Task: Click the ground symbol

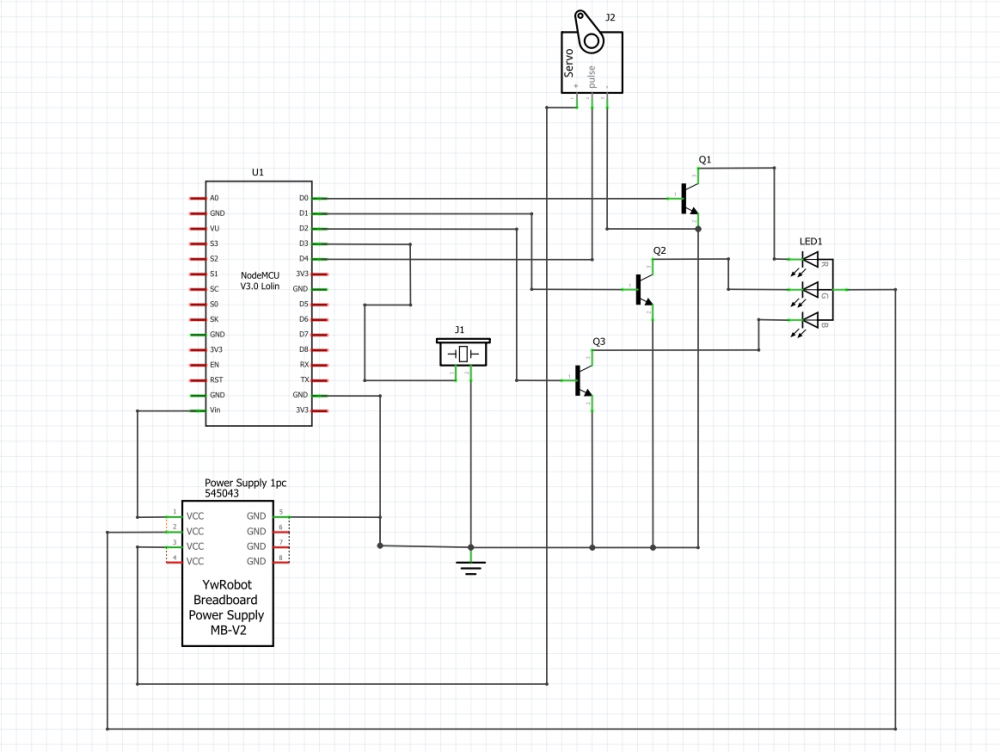Action: coord(470,567)
